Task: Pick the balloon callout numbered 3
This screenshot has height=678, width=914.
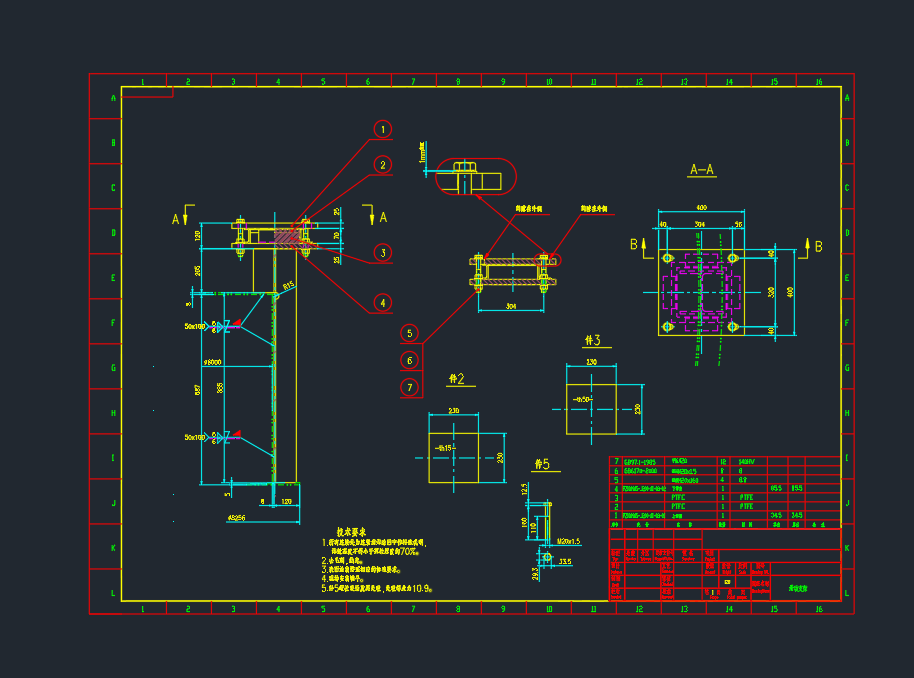Action: point(382,253)
